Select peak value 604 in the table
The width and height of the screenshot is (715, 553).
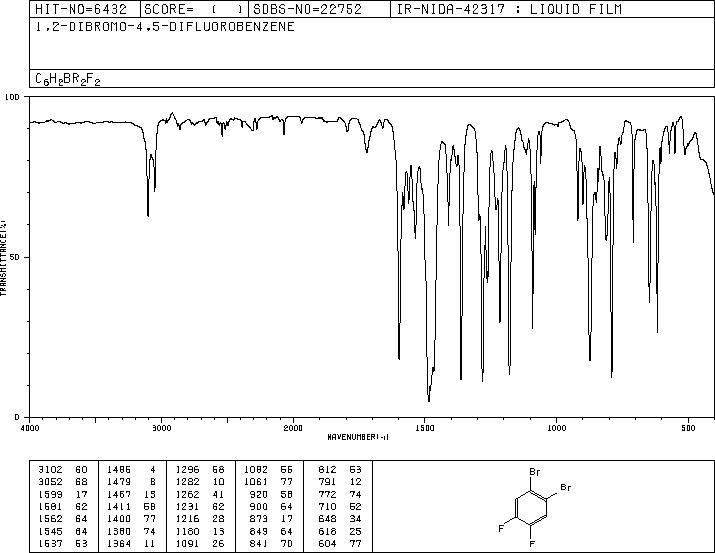(327, 543)
